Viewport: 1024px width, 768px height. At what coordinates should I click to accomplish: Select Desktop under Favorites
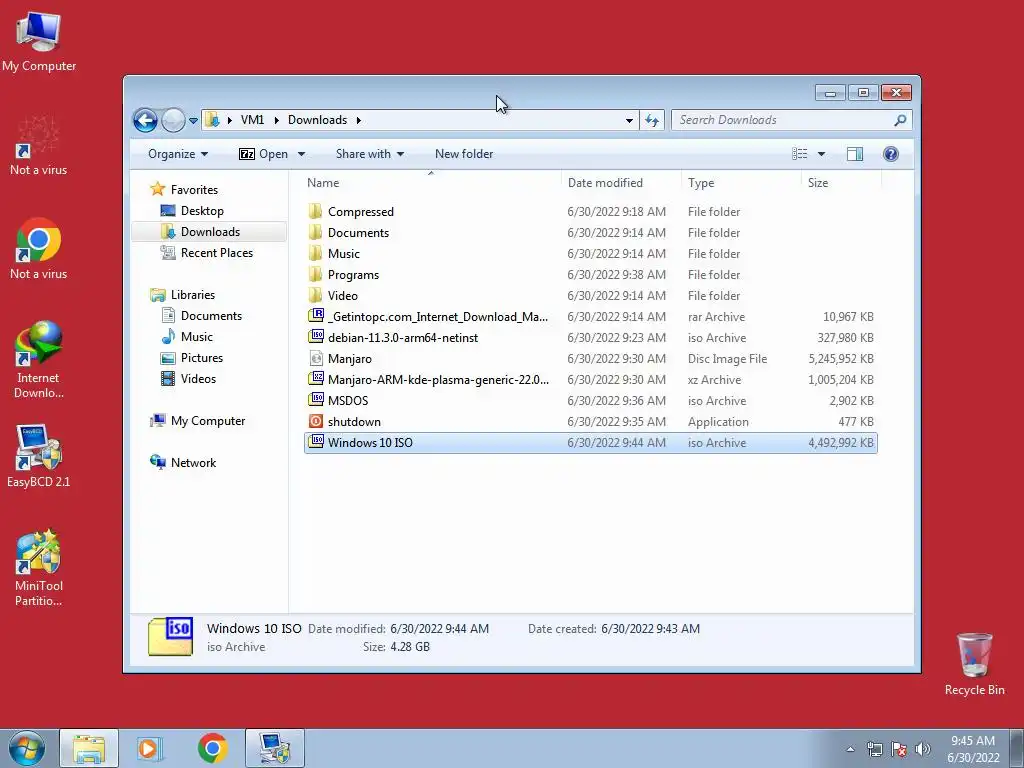click(x=202, y=211)
